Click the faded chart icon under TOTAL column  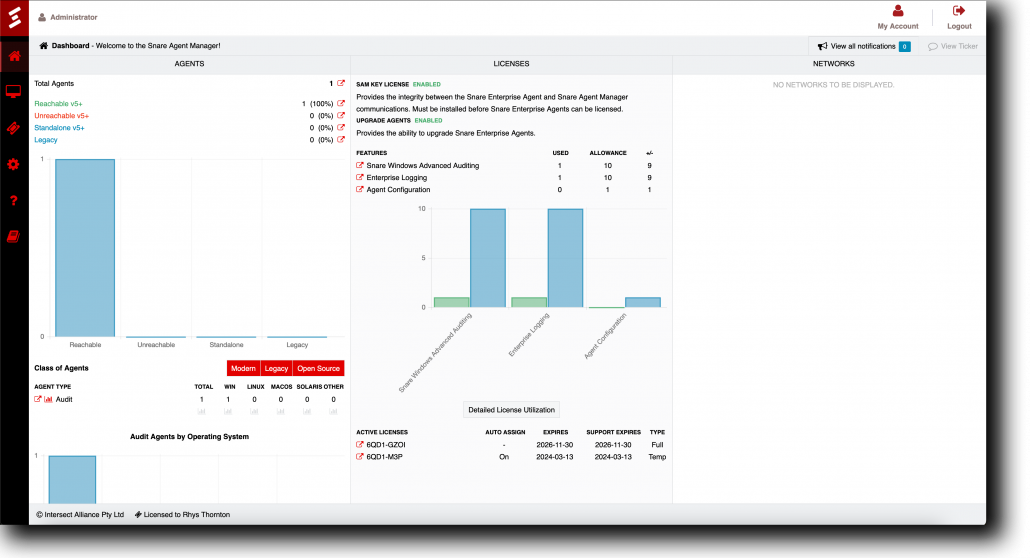coord(202,411)
